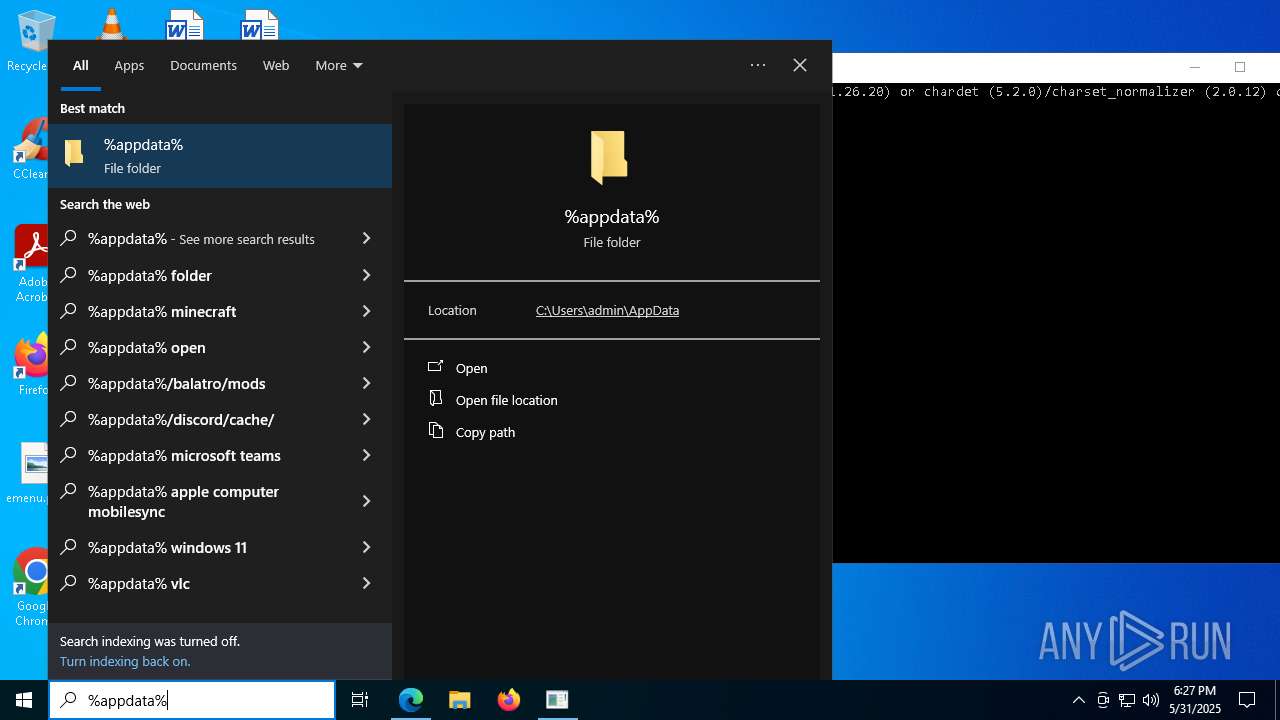The image size is (1280, 720).
Task: Open the C:\Users\admin\AppData location link
Action: [607, 310]
